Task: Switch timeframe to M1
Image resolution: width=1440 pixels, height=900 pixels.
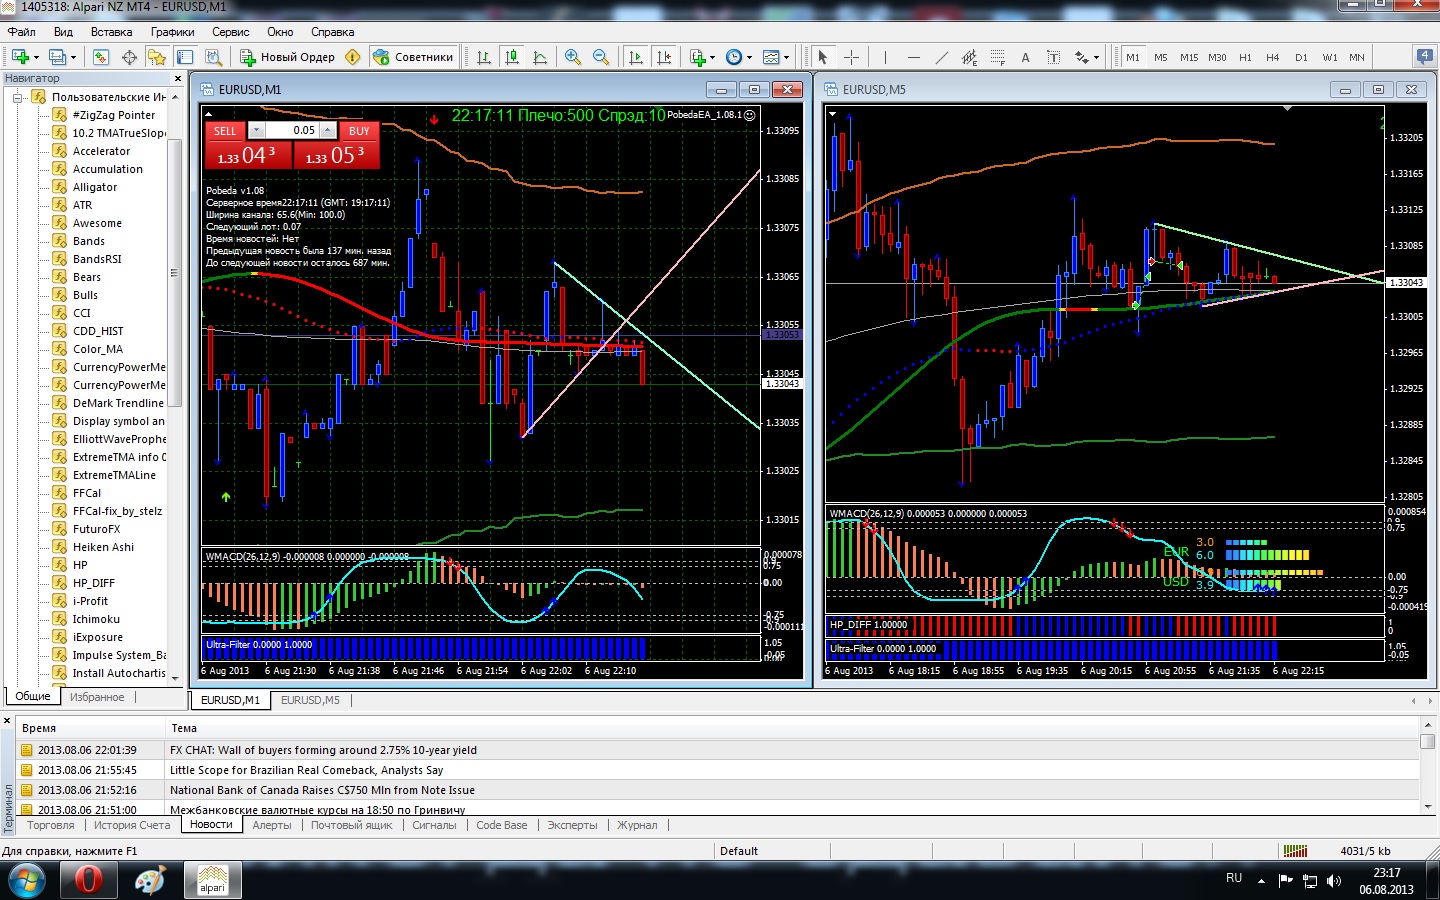Action: (1133, 57)
